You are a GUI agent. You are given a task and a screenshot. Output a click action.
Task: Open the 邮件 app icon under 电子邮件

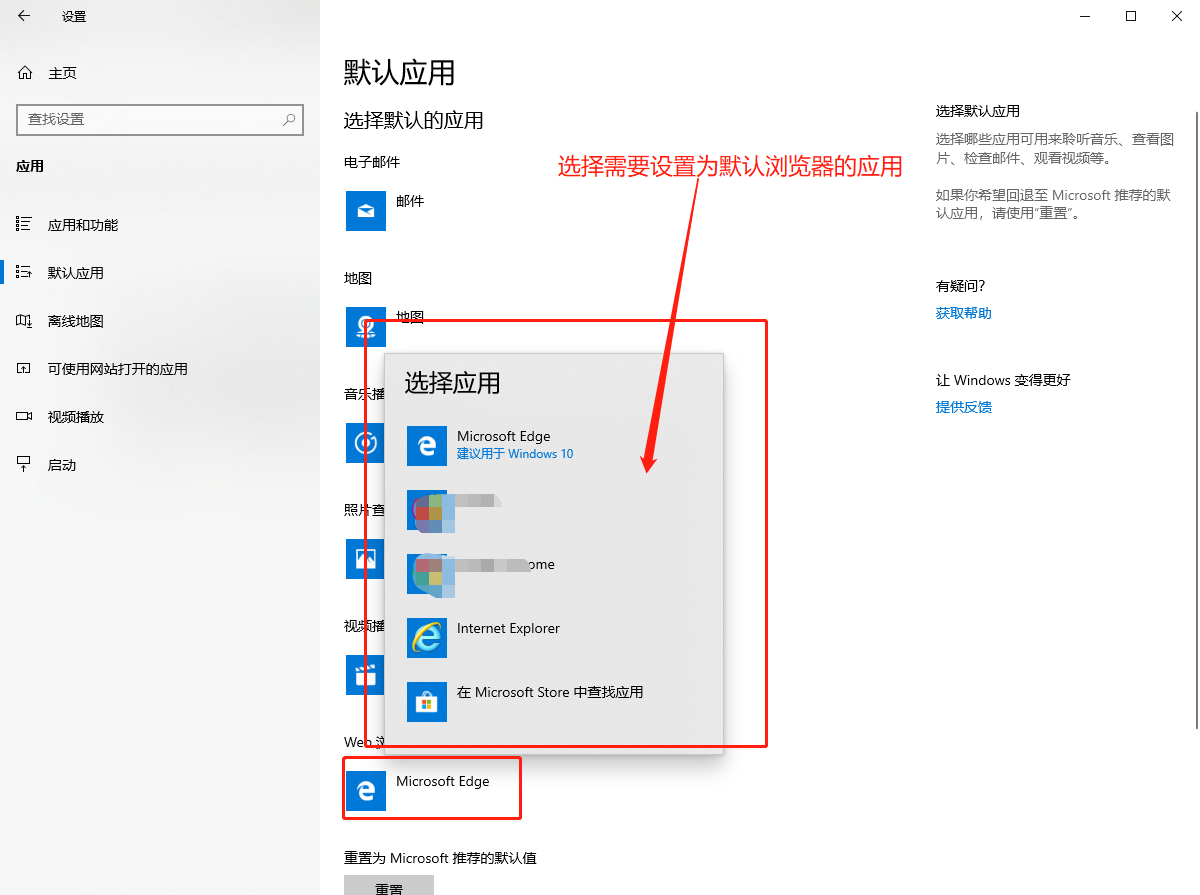pyautogui.click(x=365, y=211)
